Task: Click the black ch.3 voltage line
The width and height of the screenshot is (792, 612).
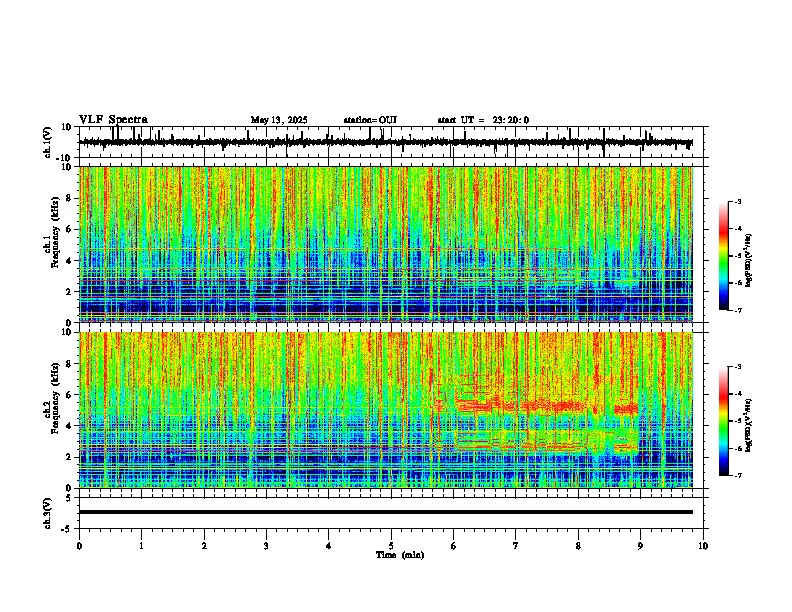Action: click(x=385, y=512)
